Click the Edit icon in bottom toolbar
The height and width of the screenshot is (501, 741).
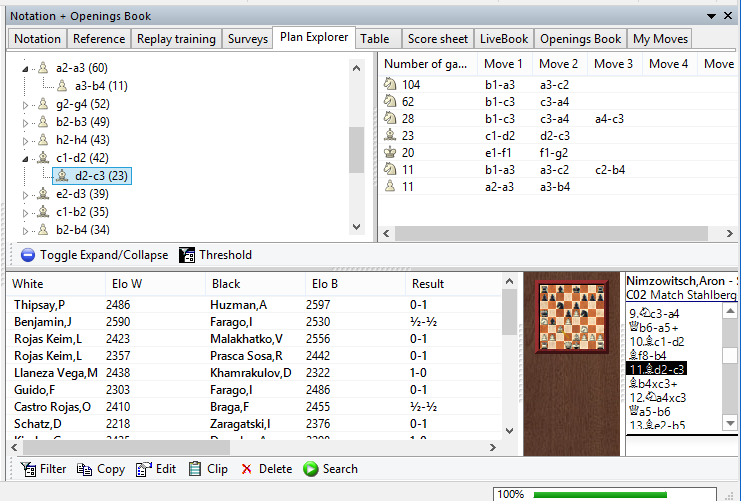(x=143, y=469)
